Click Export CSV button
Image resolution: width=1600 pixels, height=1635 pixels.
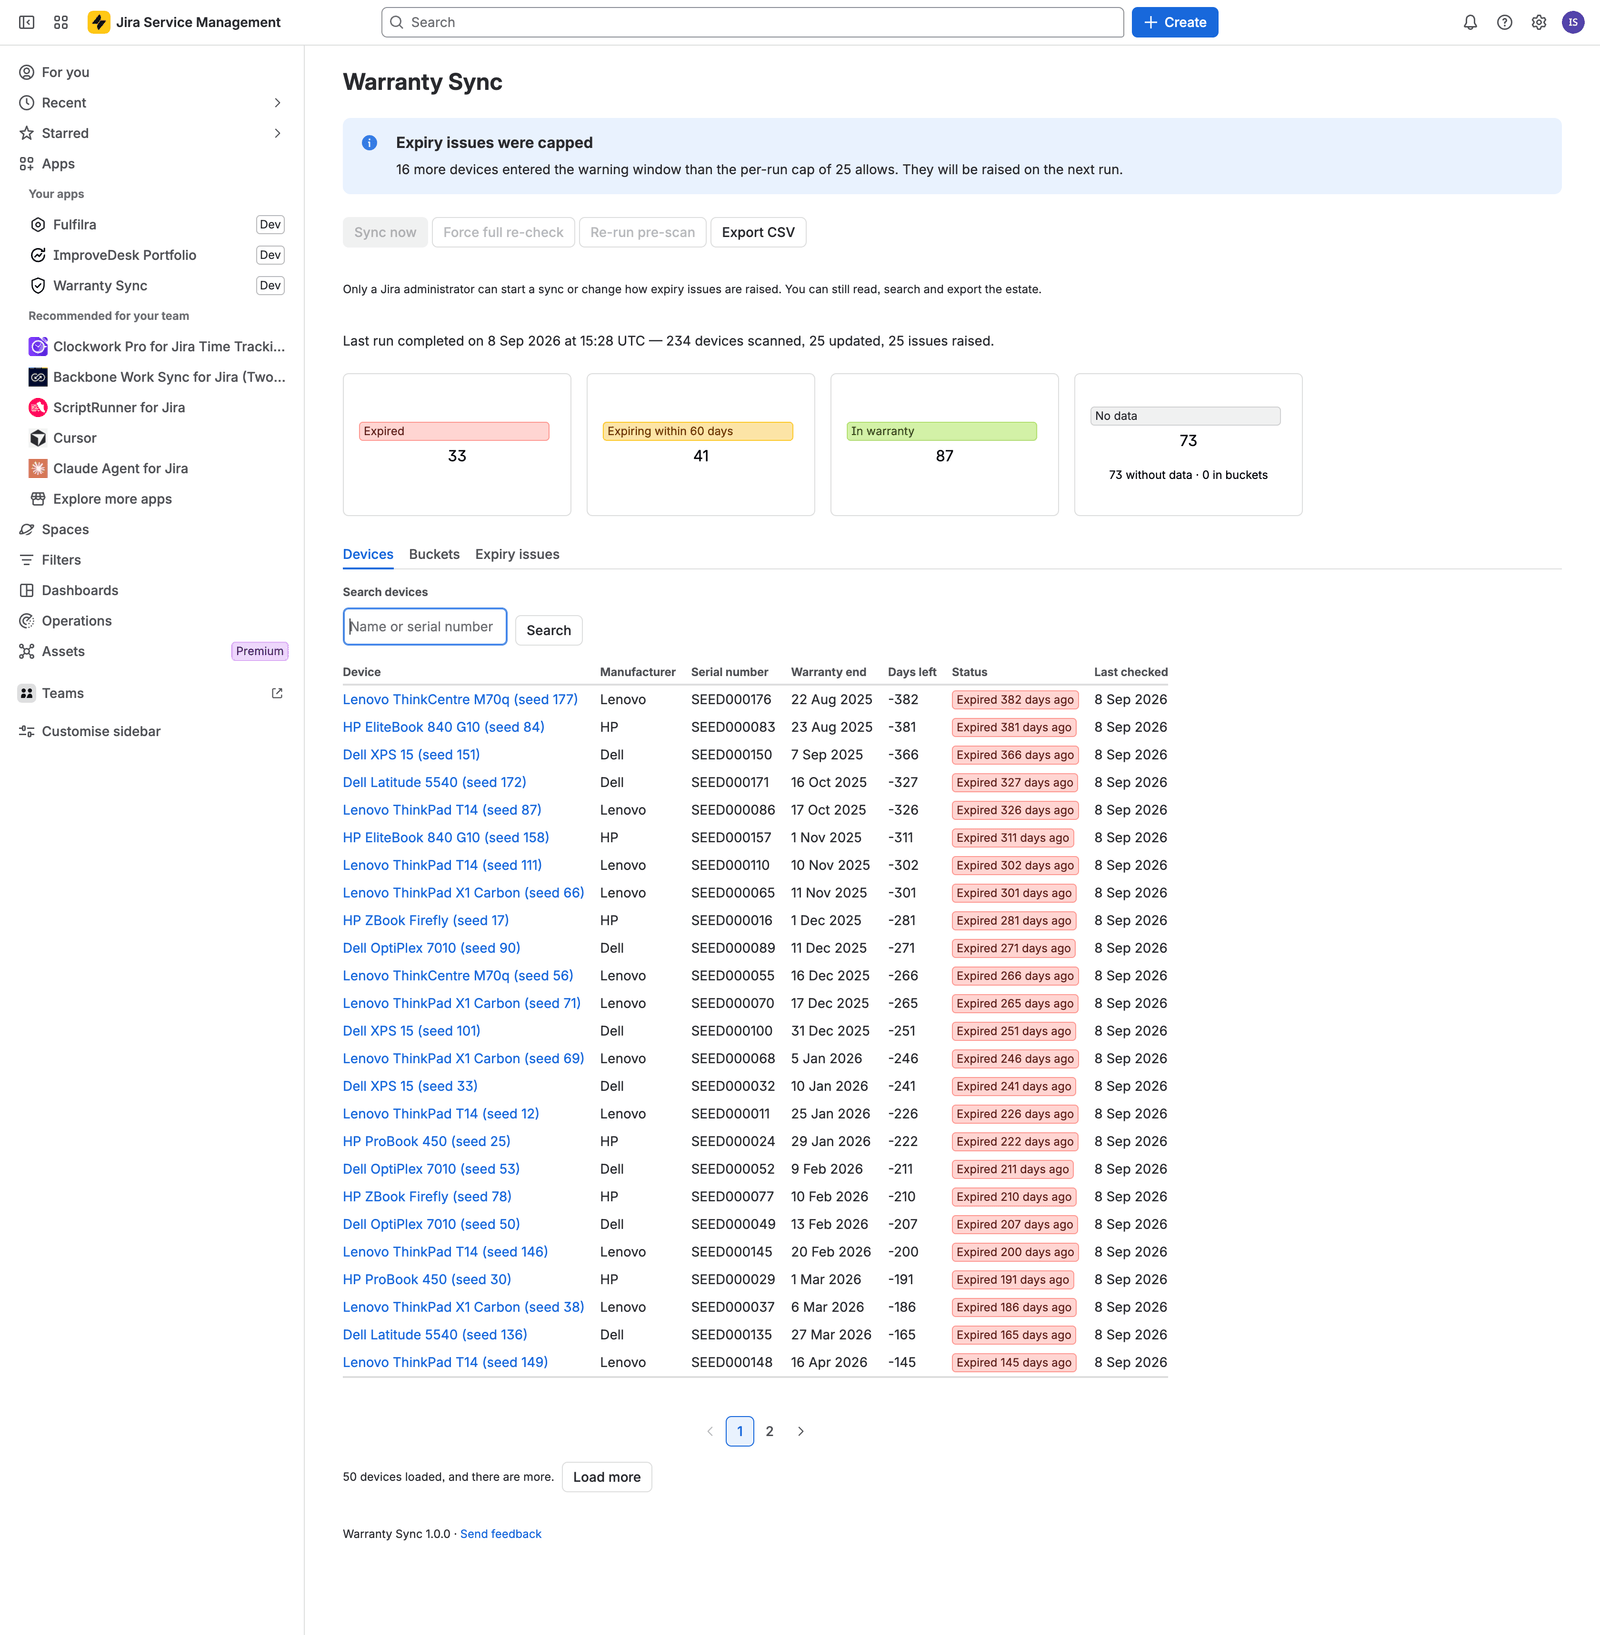click(x=758, y=232)
